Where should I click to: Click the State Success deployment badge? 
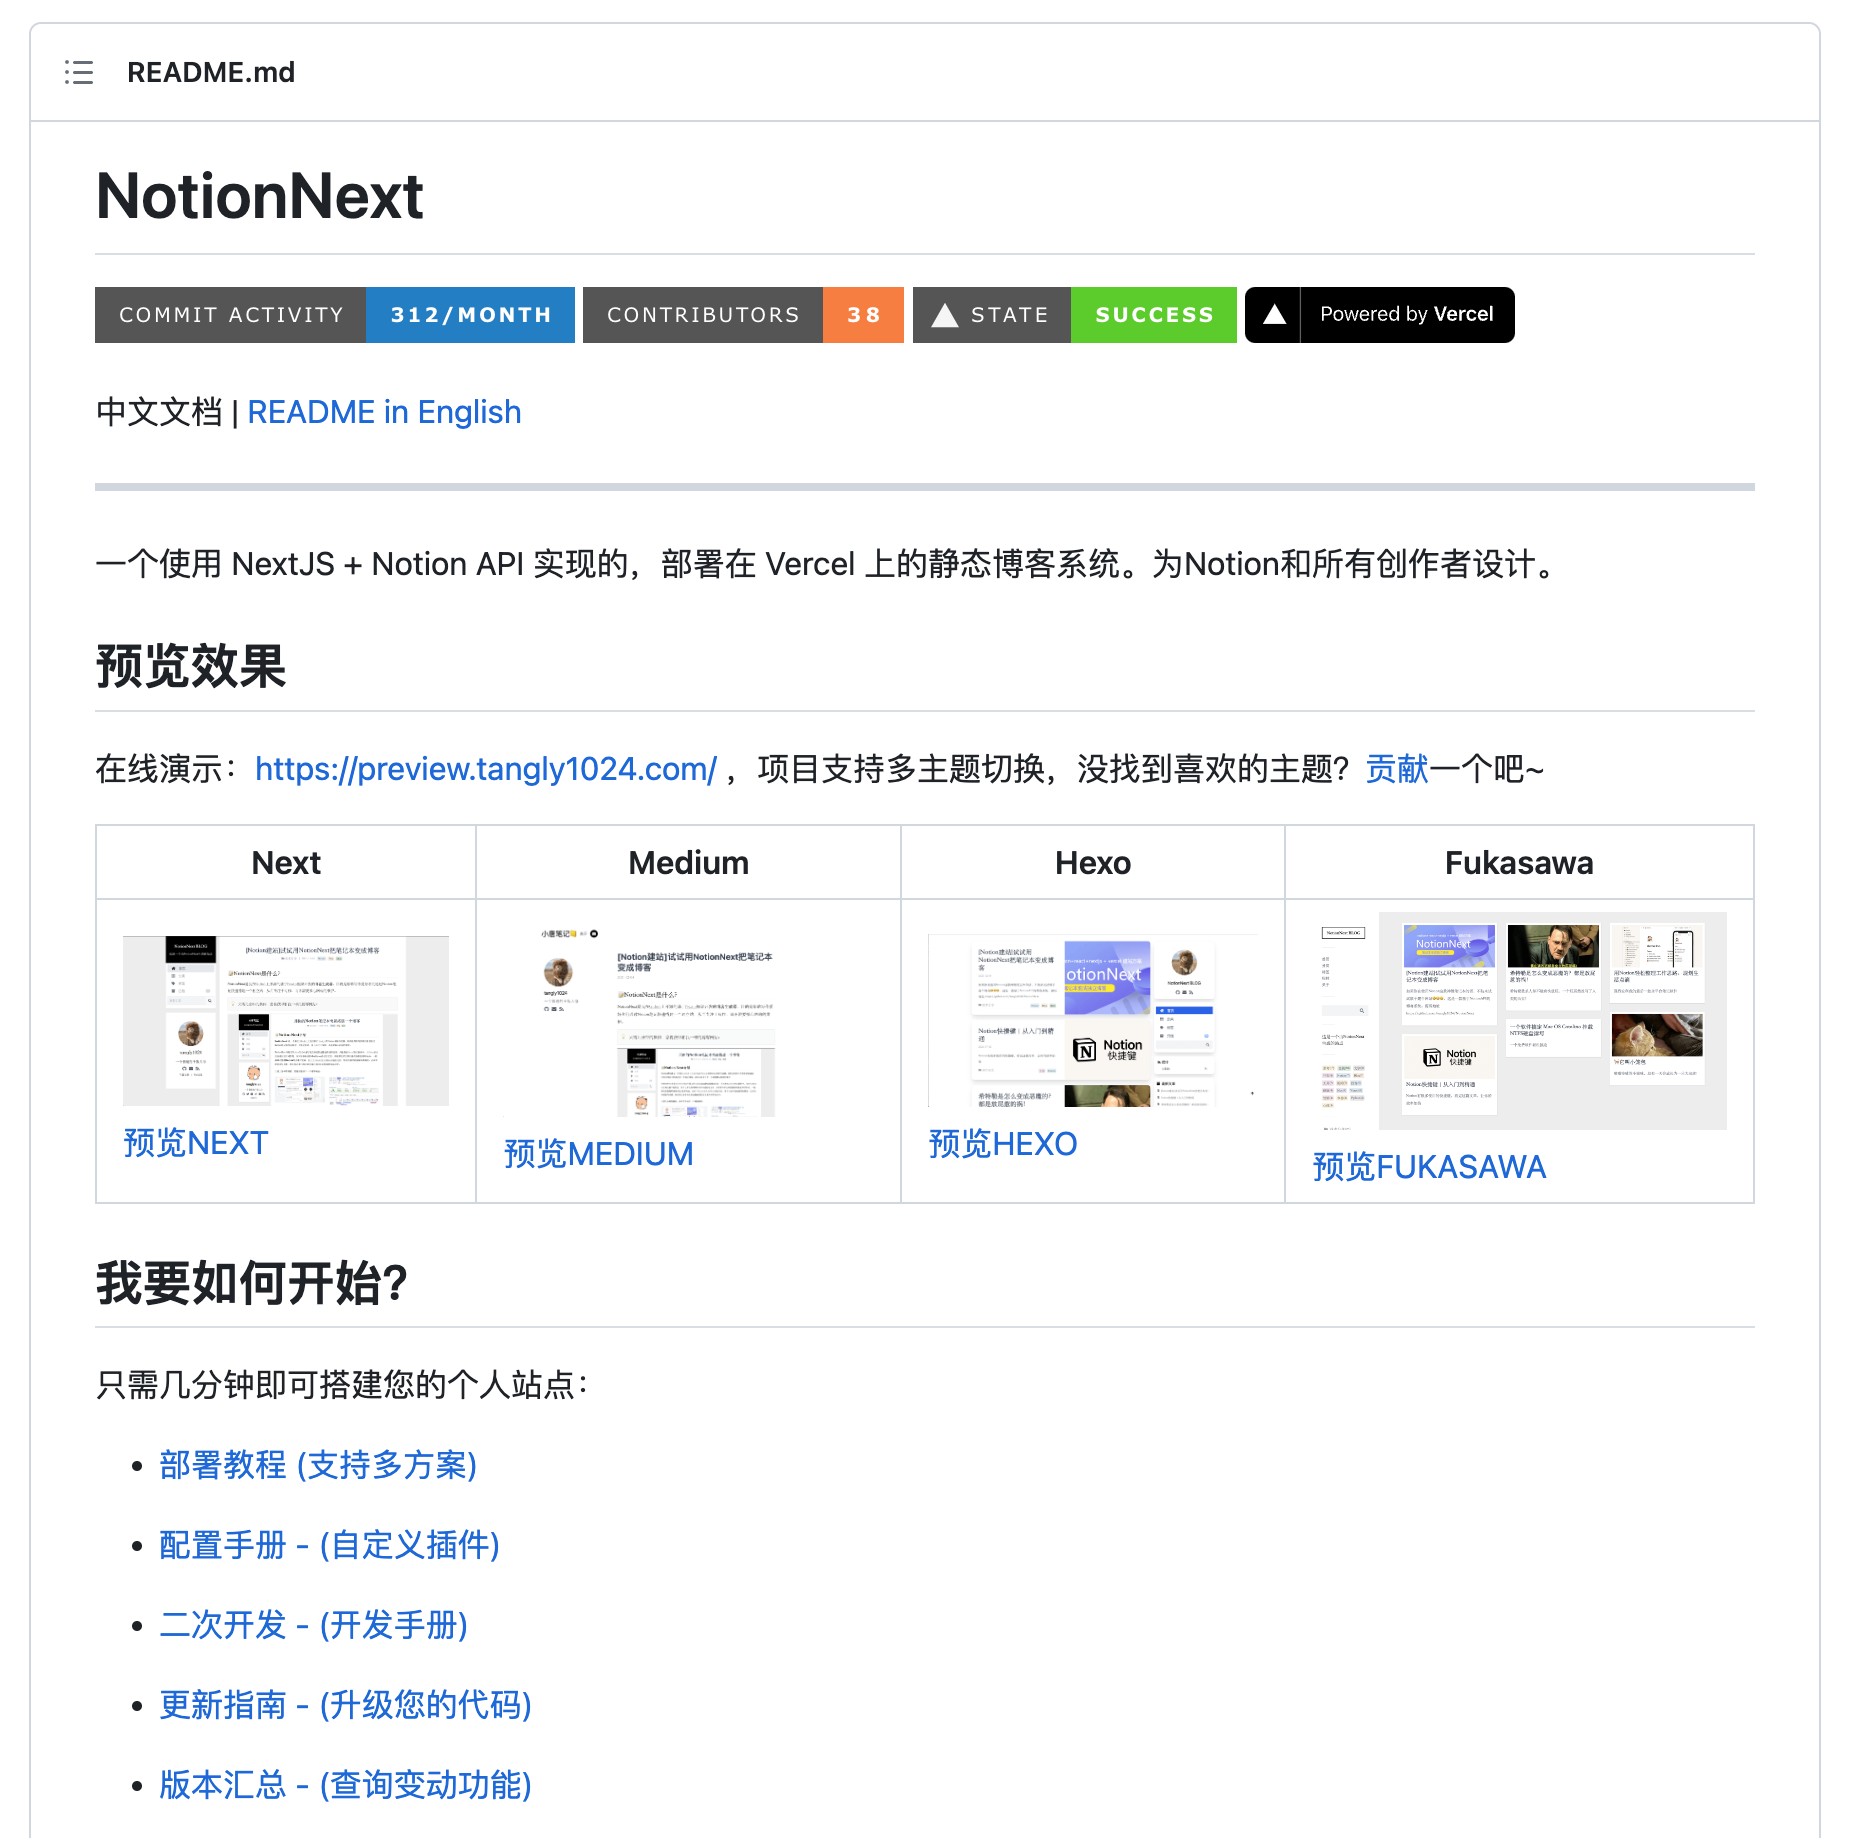click(1075, 315)
